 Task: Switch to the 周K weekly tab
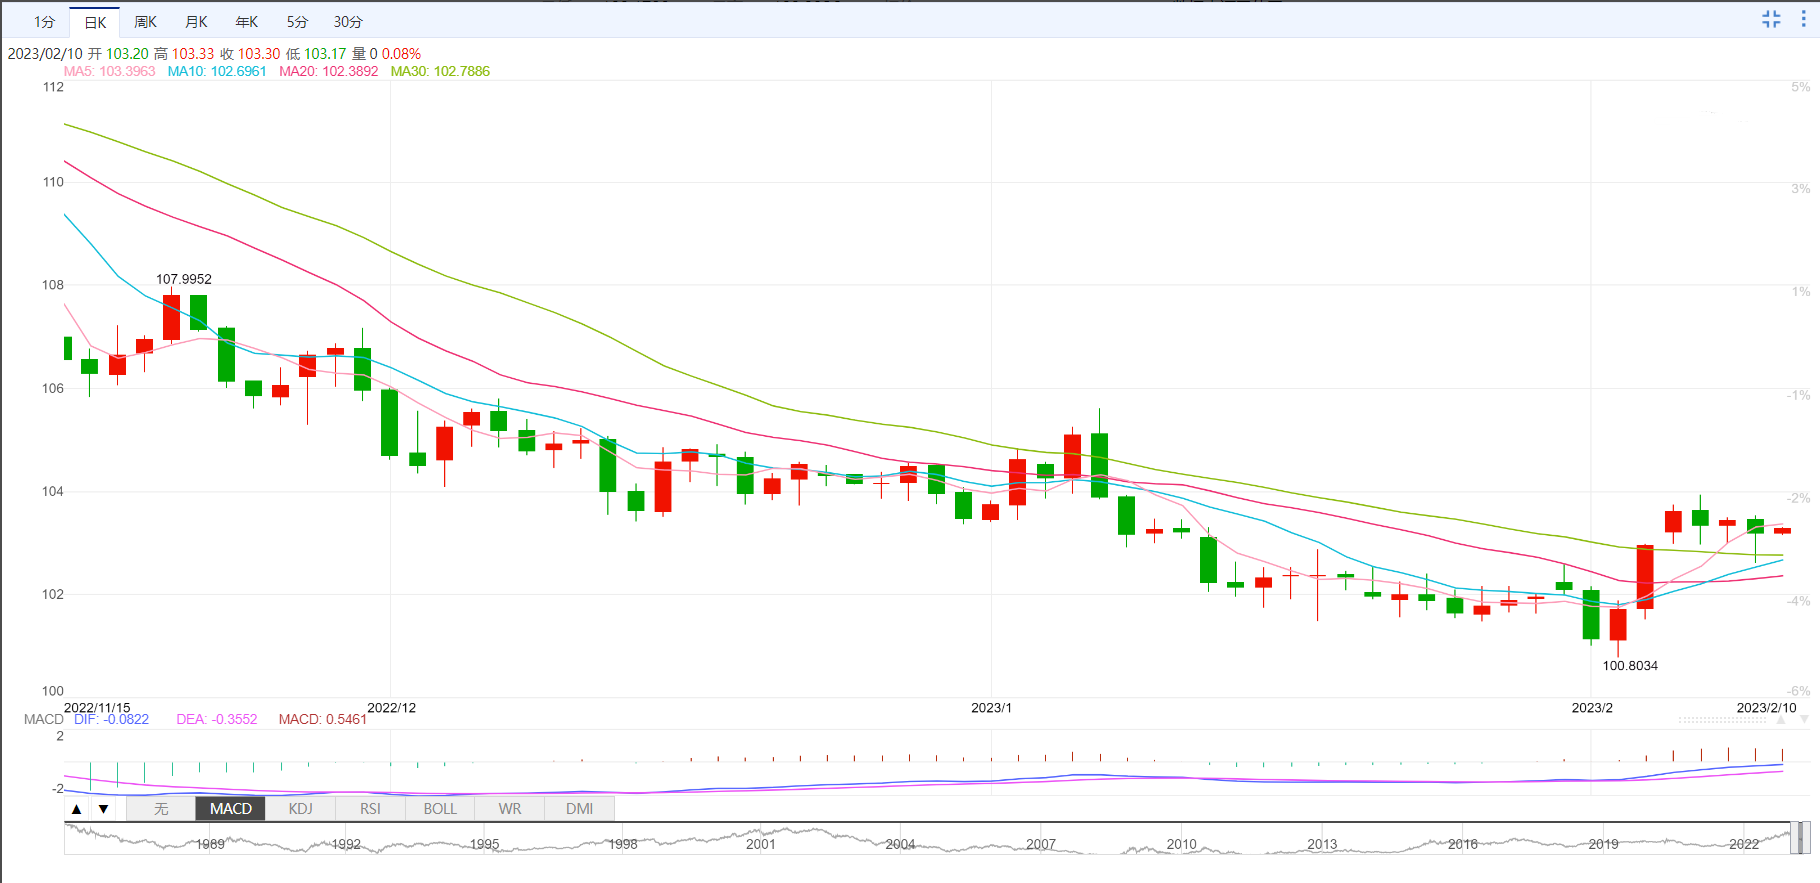point(146,22)
